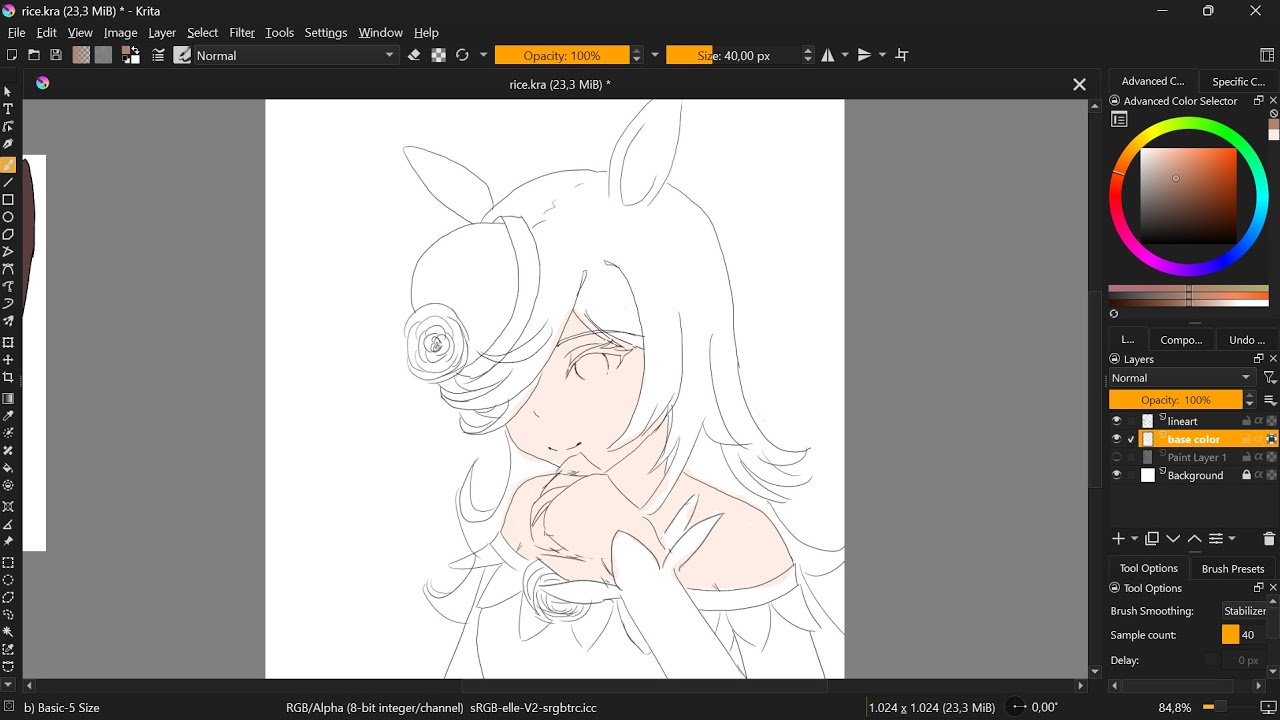The width and height of the screenshot is (1280, 720).
Task: Select the Rectangle shape tool
Action: [9, 200]
